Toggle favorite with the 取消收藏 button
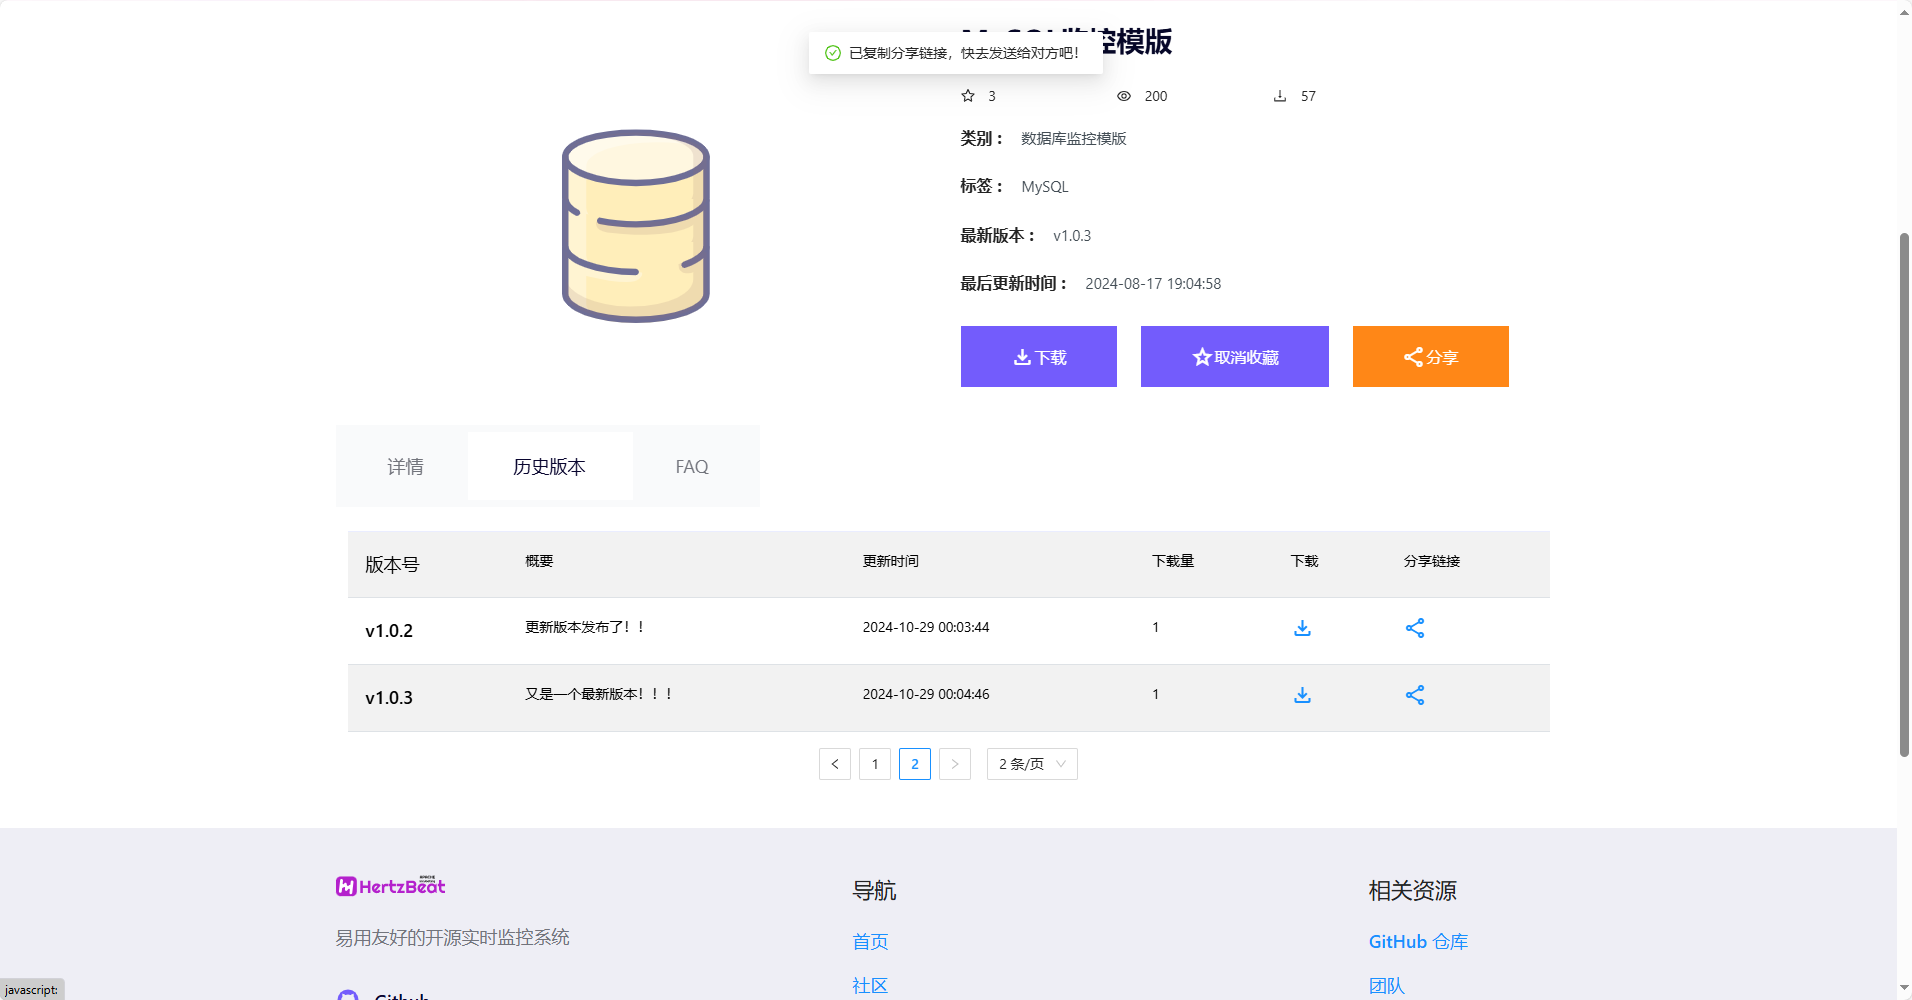Screen dimensions: 1912x1000 (1234, 357)
